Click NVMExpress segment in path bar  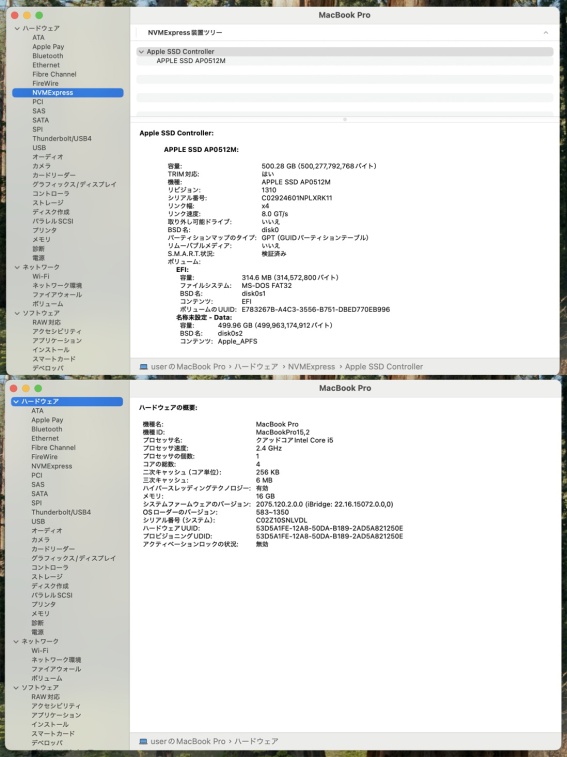311,367
